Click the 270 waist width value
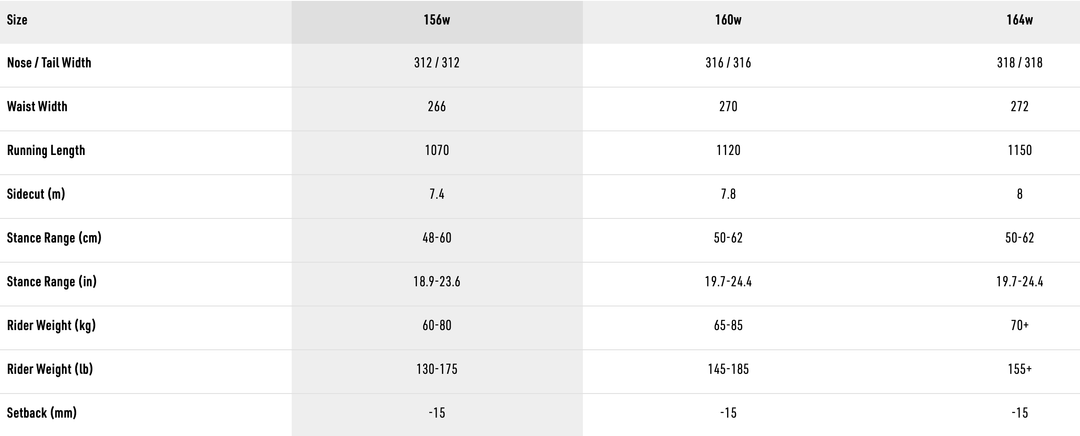This screenshot has width=1080, height=436. [x=728, y=107]
